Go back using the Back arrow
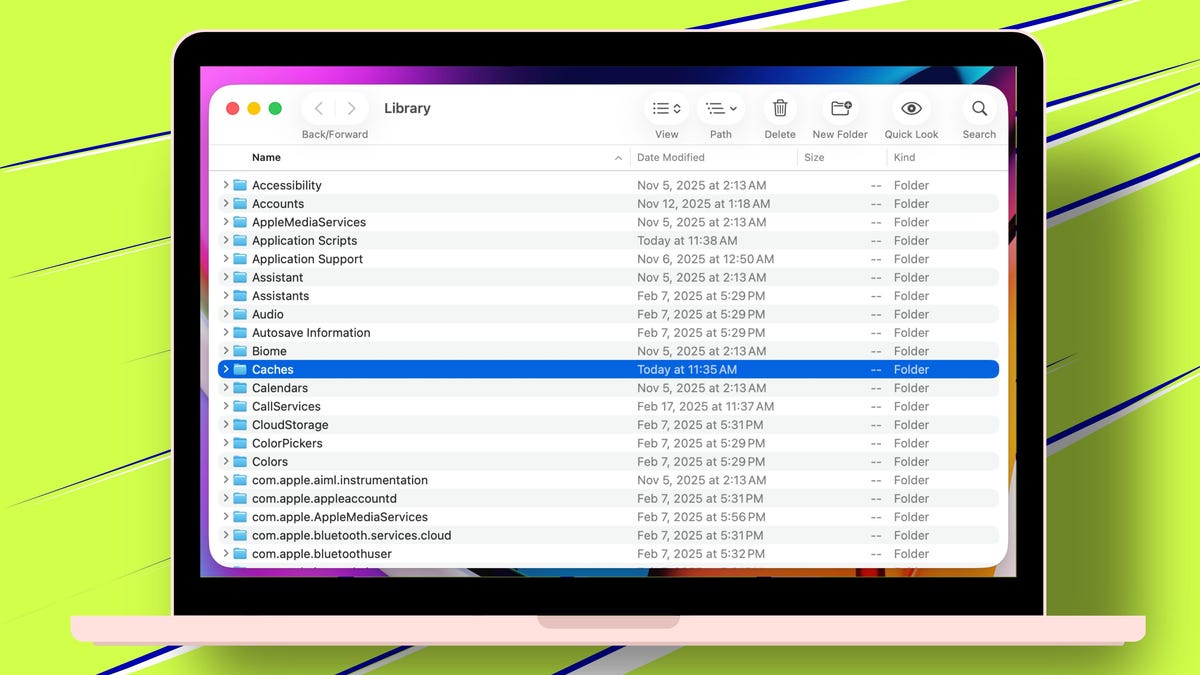Image resolution: width=1200 pixels, height=675 pixels. [x=318, y=108]
